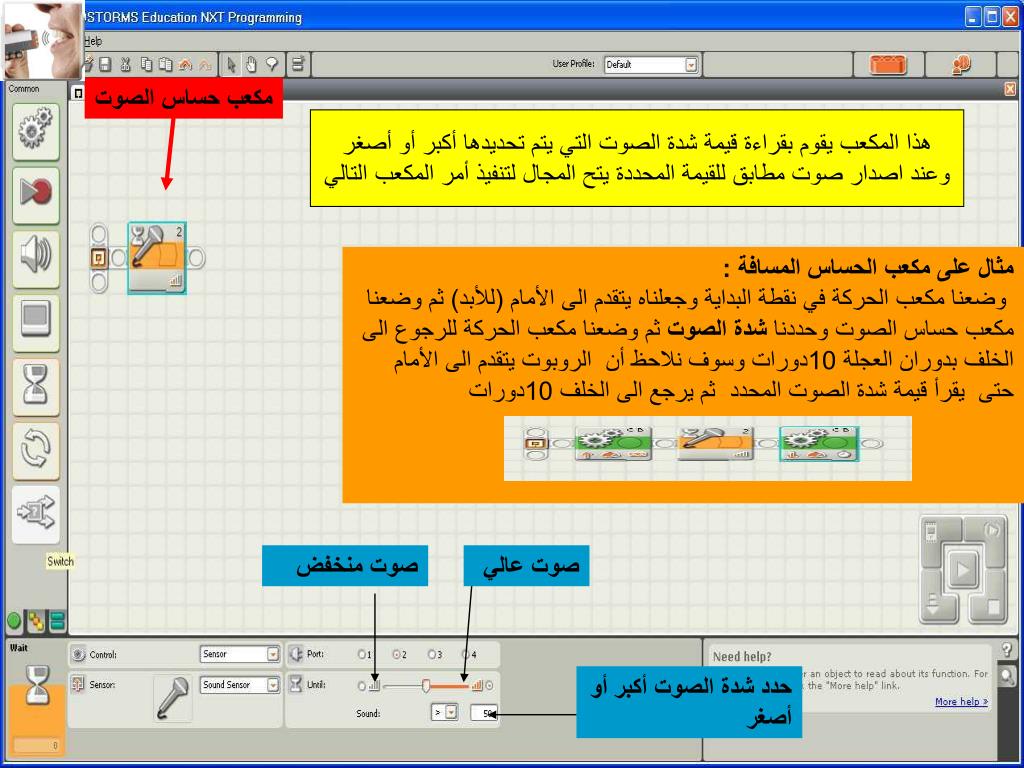Click the Until hourglass label icon
Image resolution: width=1024 pixels, height=768 pixels.
[x=296, y=684]
